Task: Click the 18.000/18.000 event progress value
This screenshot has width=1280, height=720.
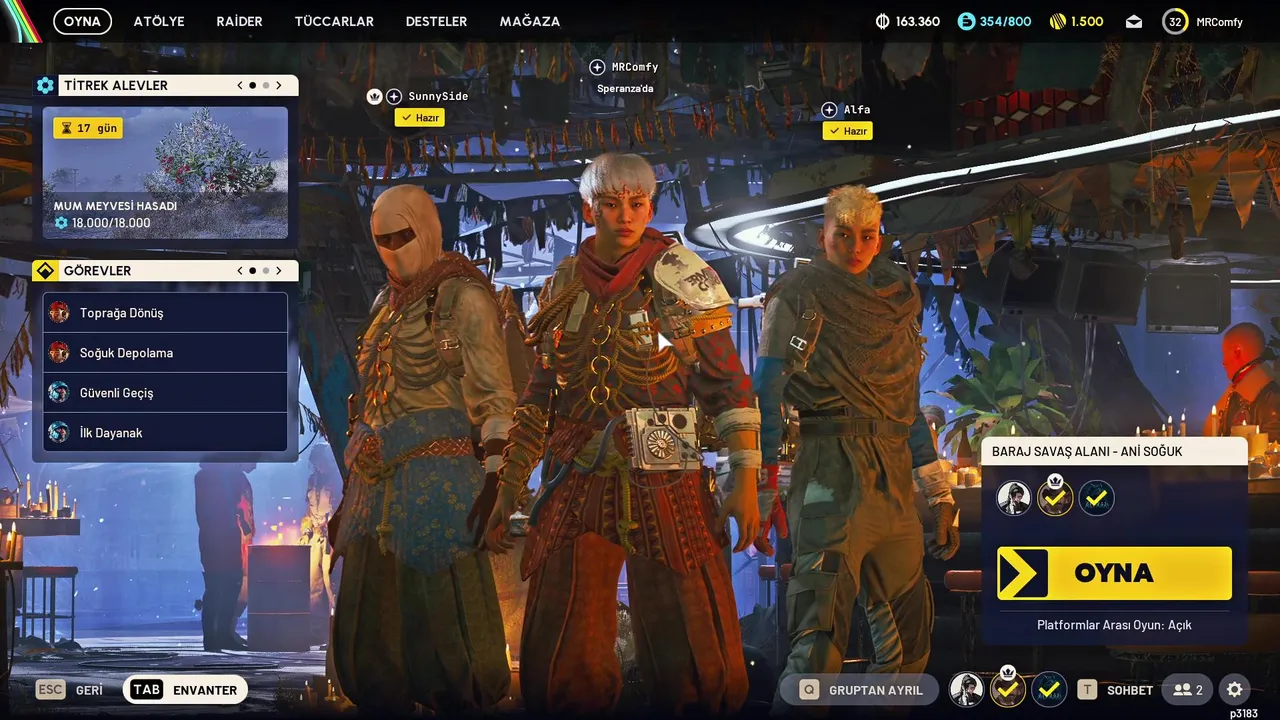Action: pyautogui.click(x=110, y=223)
